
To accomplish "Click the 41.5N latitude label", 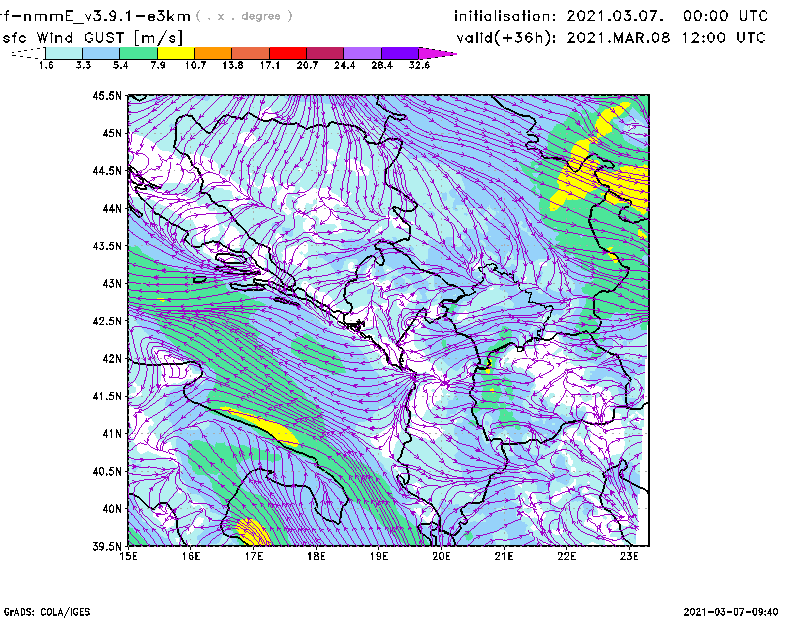I will click(x=108, y=396).
